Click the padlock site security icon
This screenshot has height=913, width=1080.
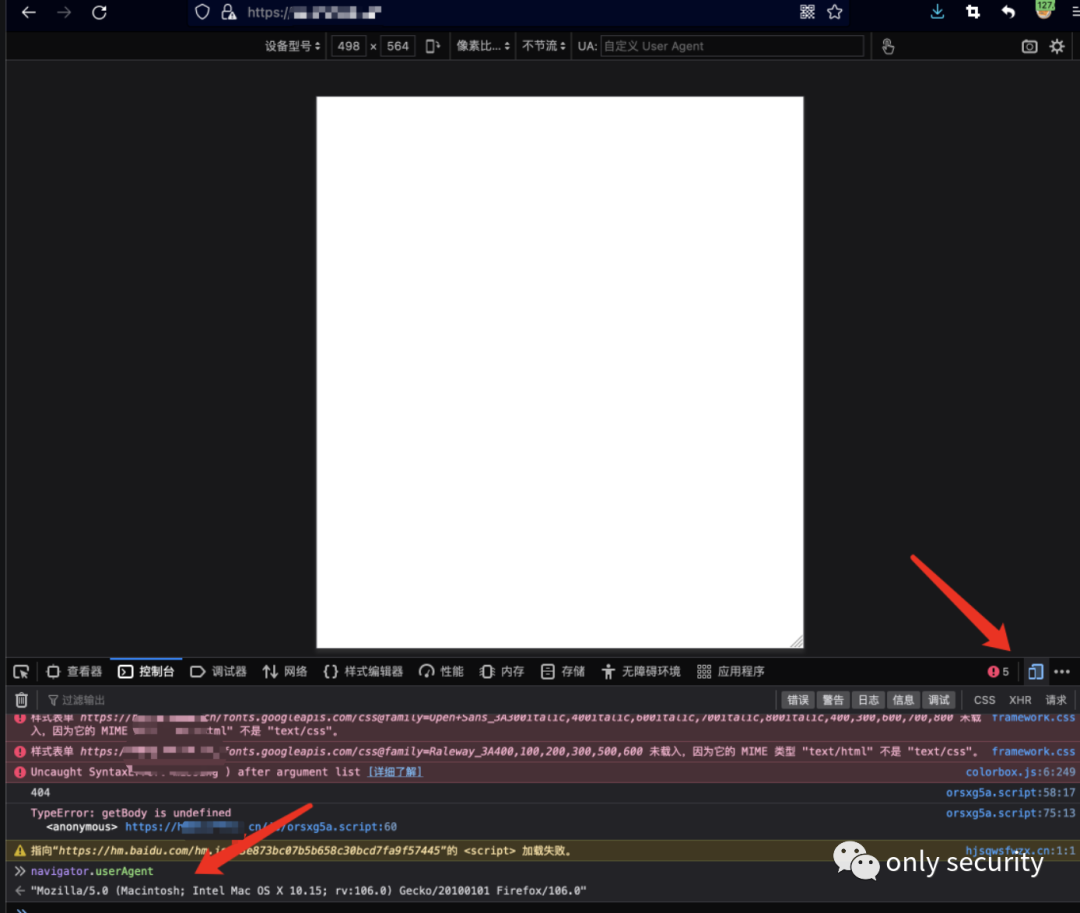coord(228,12)
